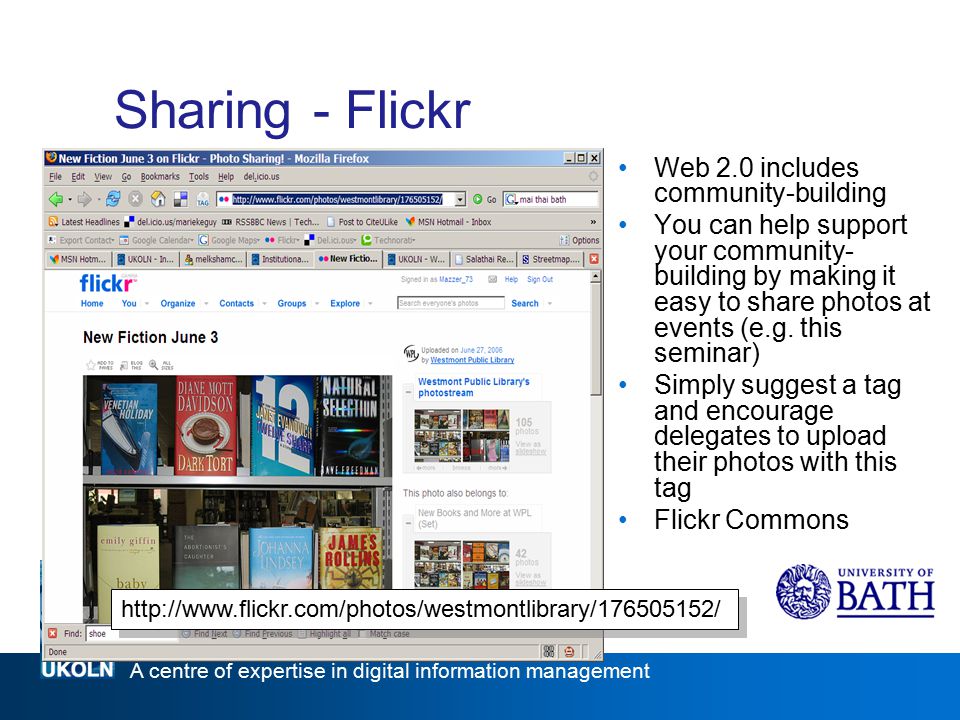Open the Edit menu
960x720 pixels.
coord(78,176)
